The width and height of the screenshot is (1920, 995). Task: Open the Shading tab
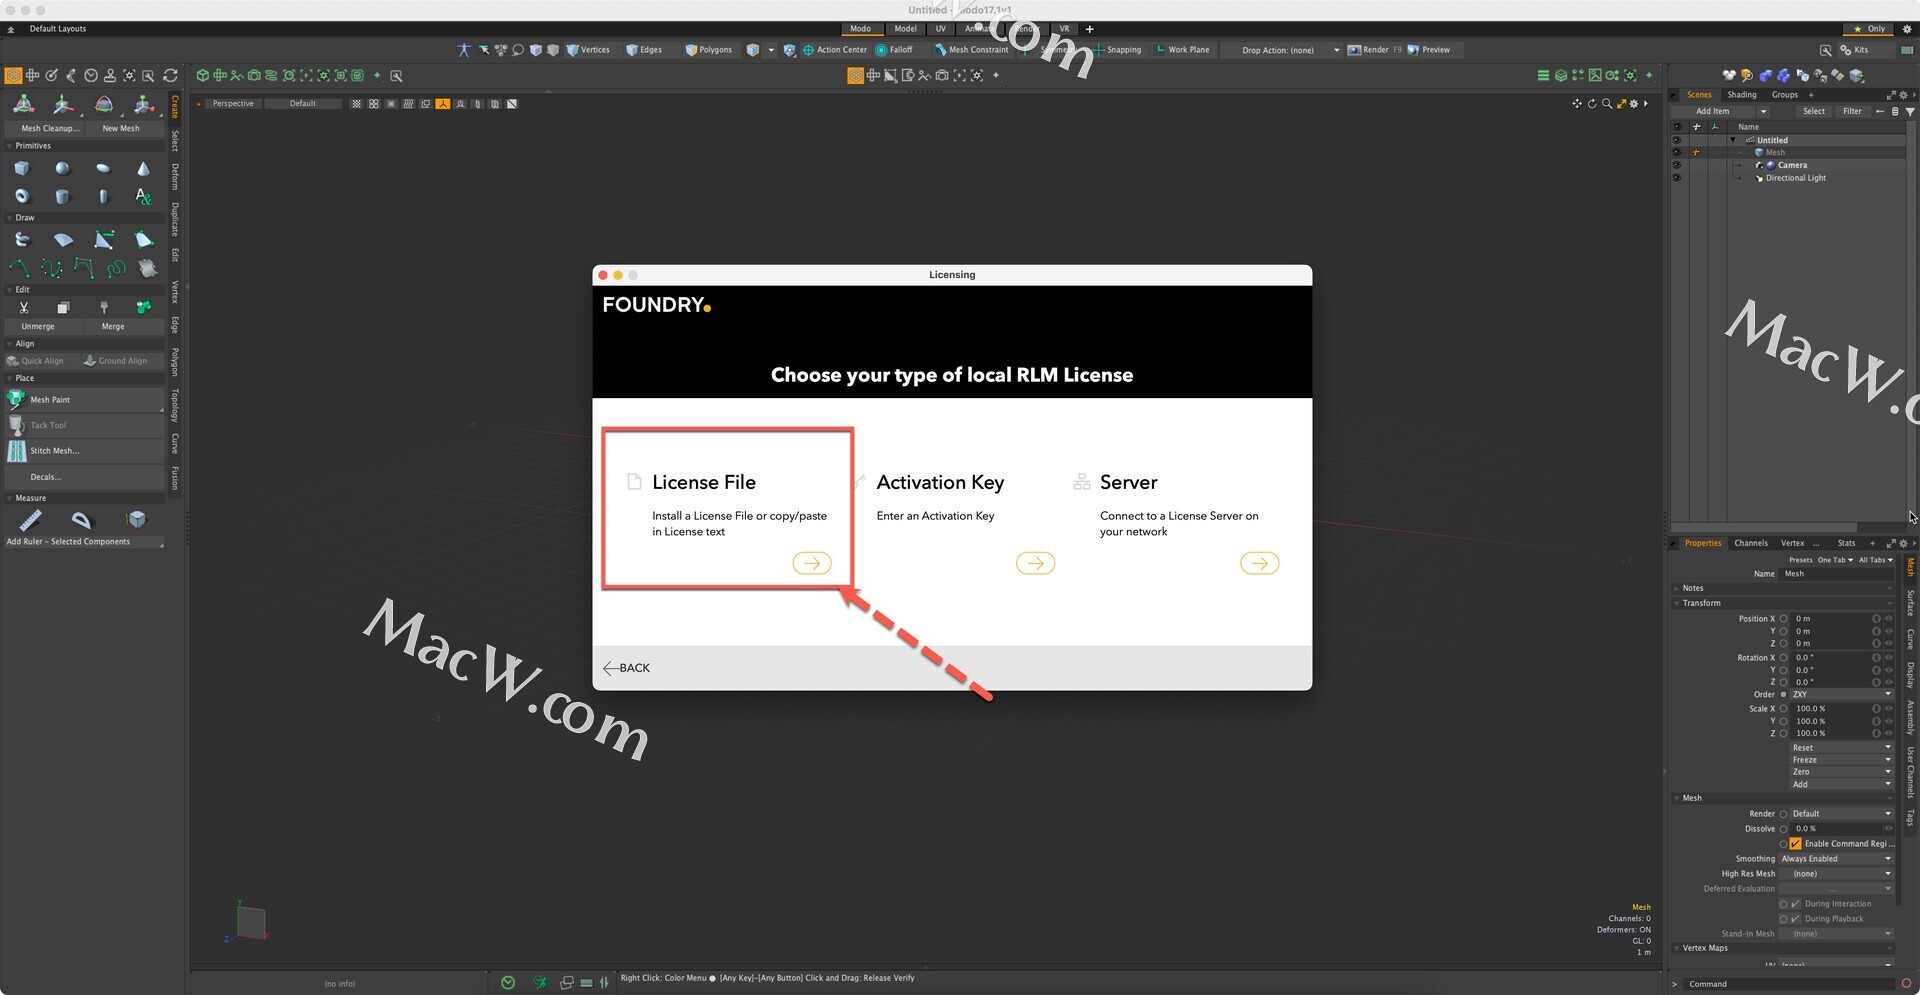[1742, 95]
